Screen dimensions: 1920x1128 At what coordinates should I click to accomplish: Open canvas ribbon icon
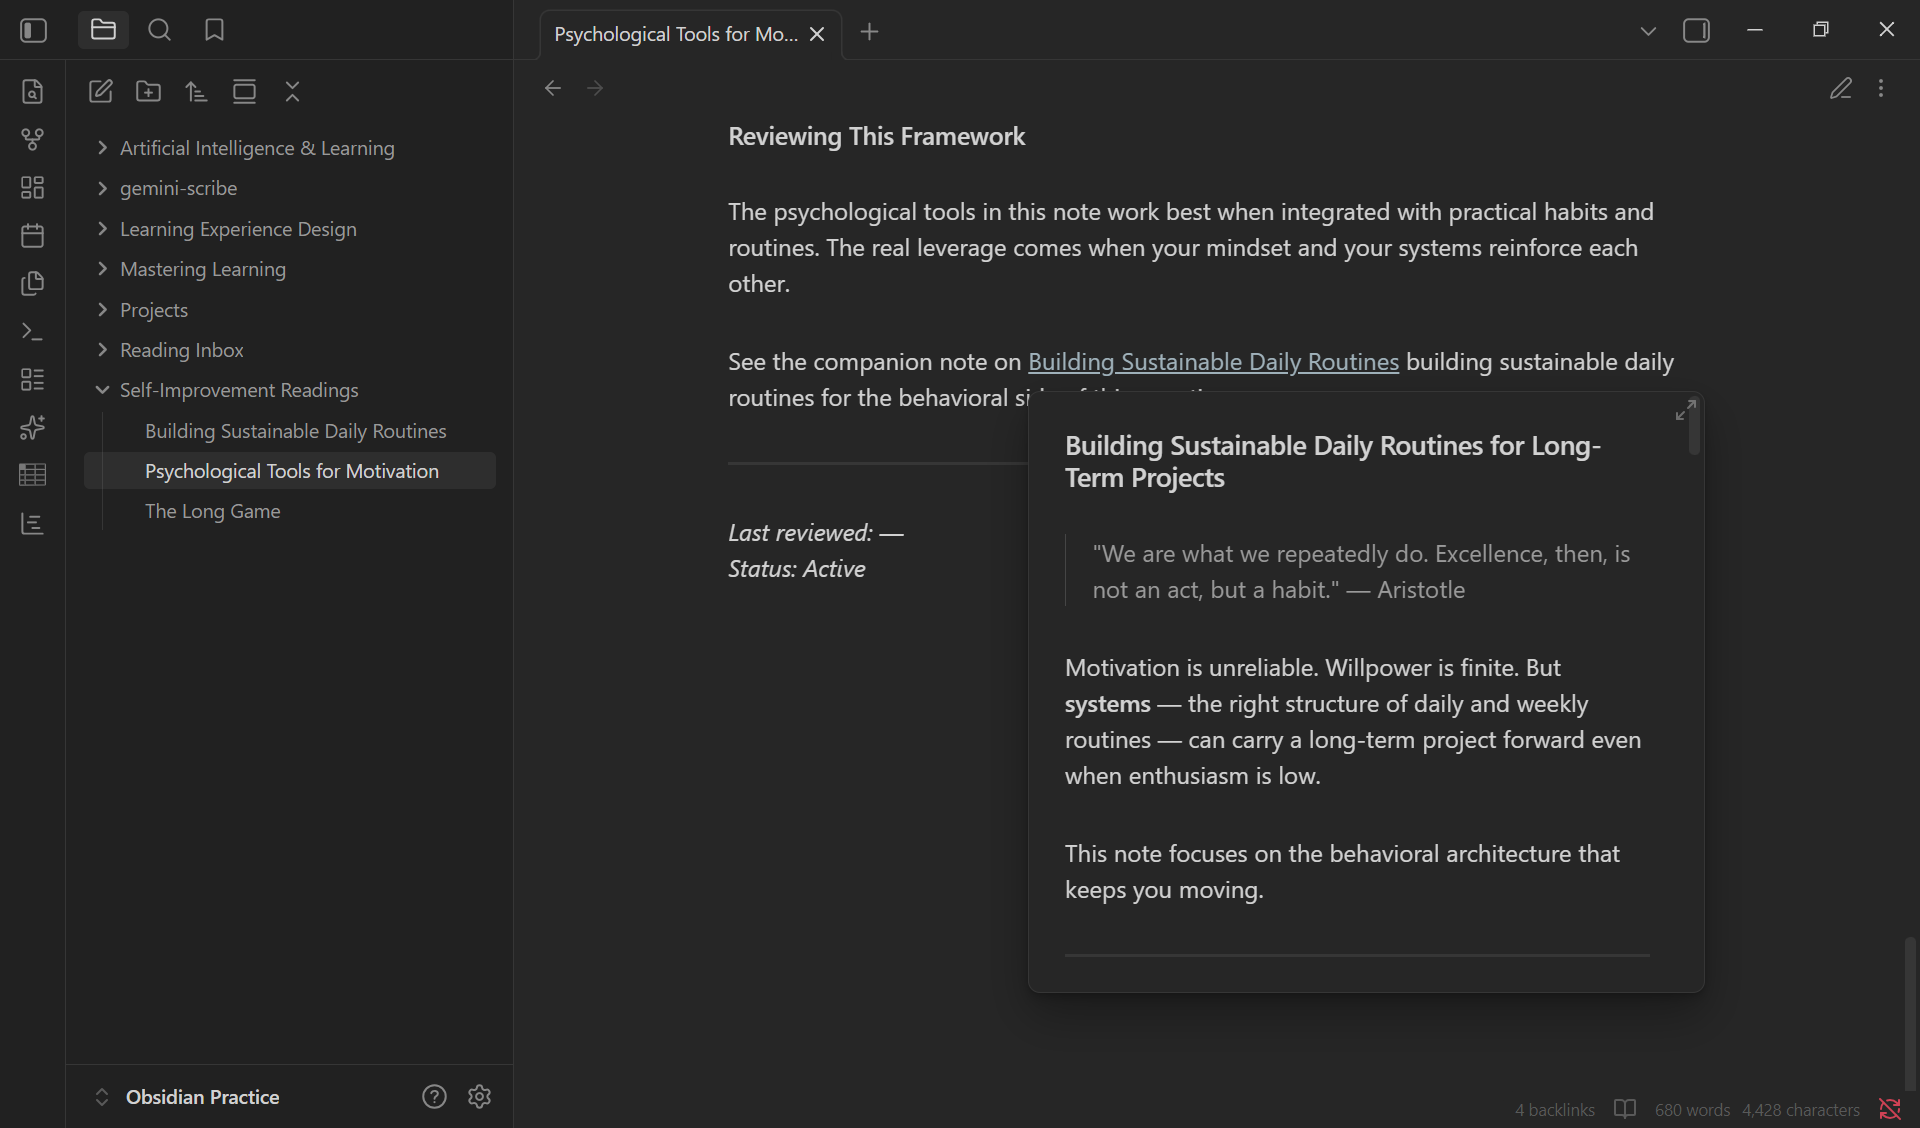[32, 187]
